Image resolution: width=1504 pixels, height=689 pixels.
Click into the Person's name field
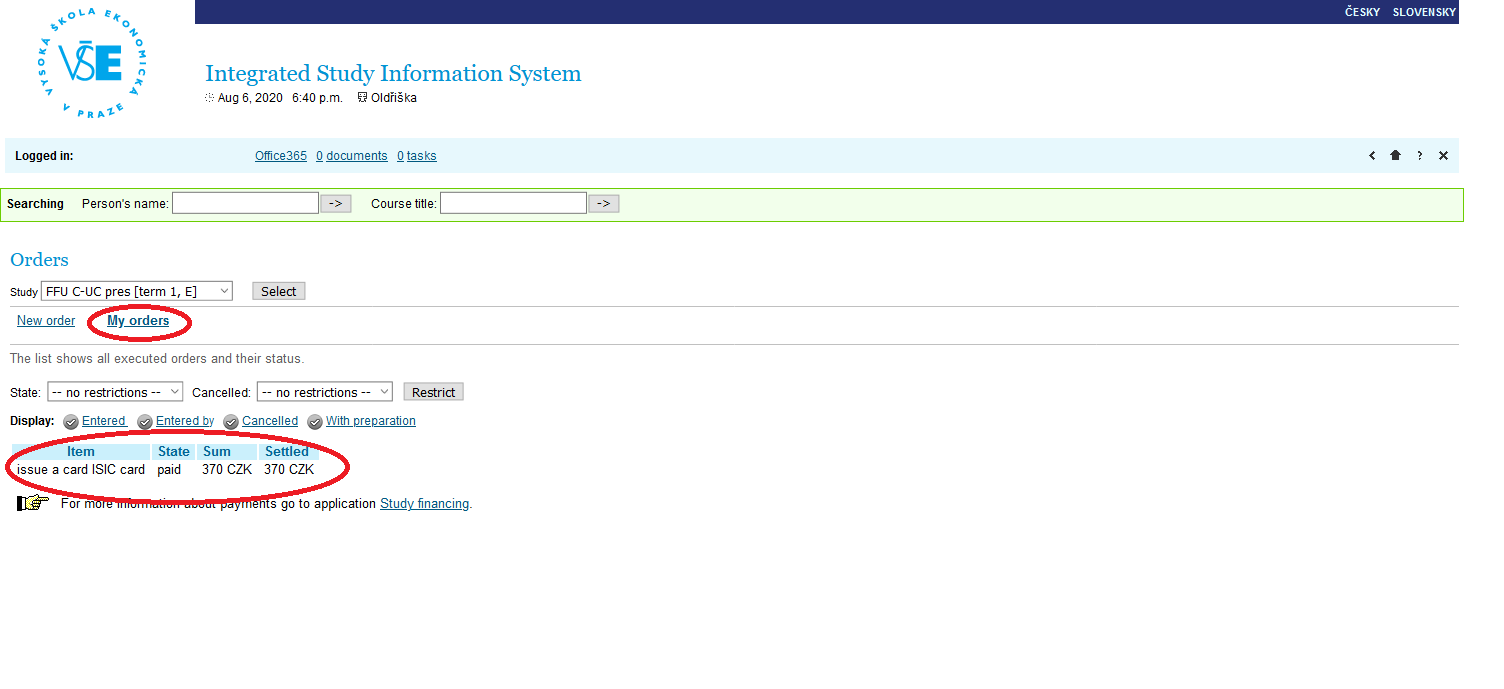point(245,204)
